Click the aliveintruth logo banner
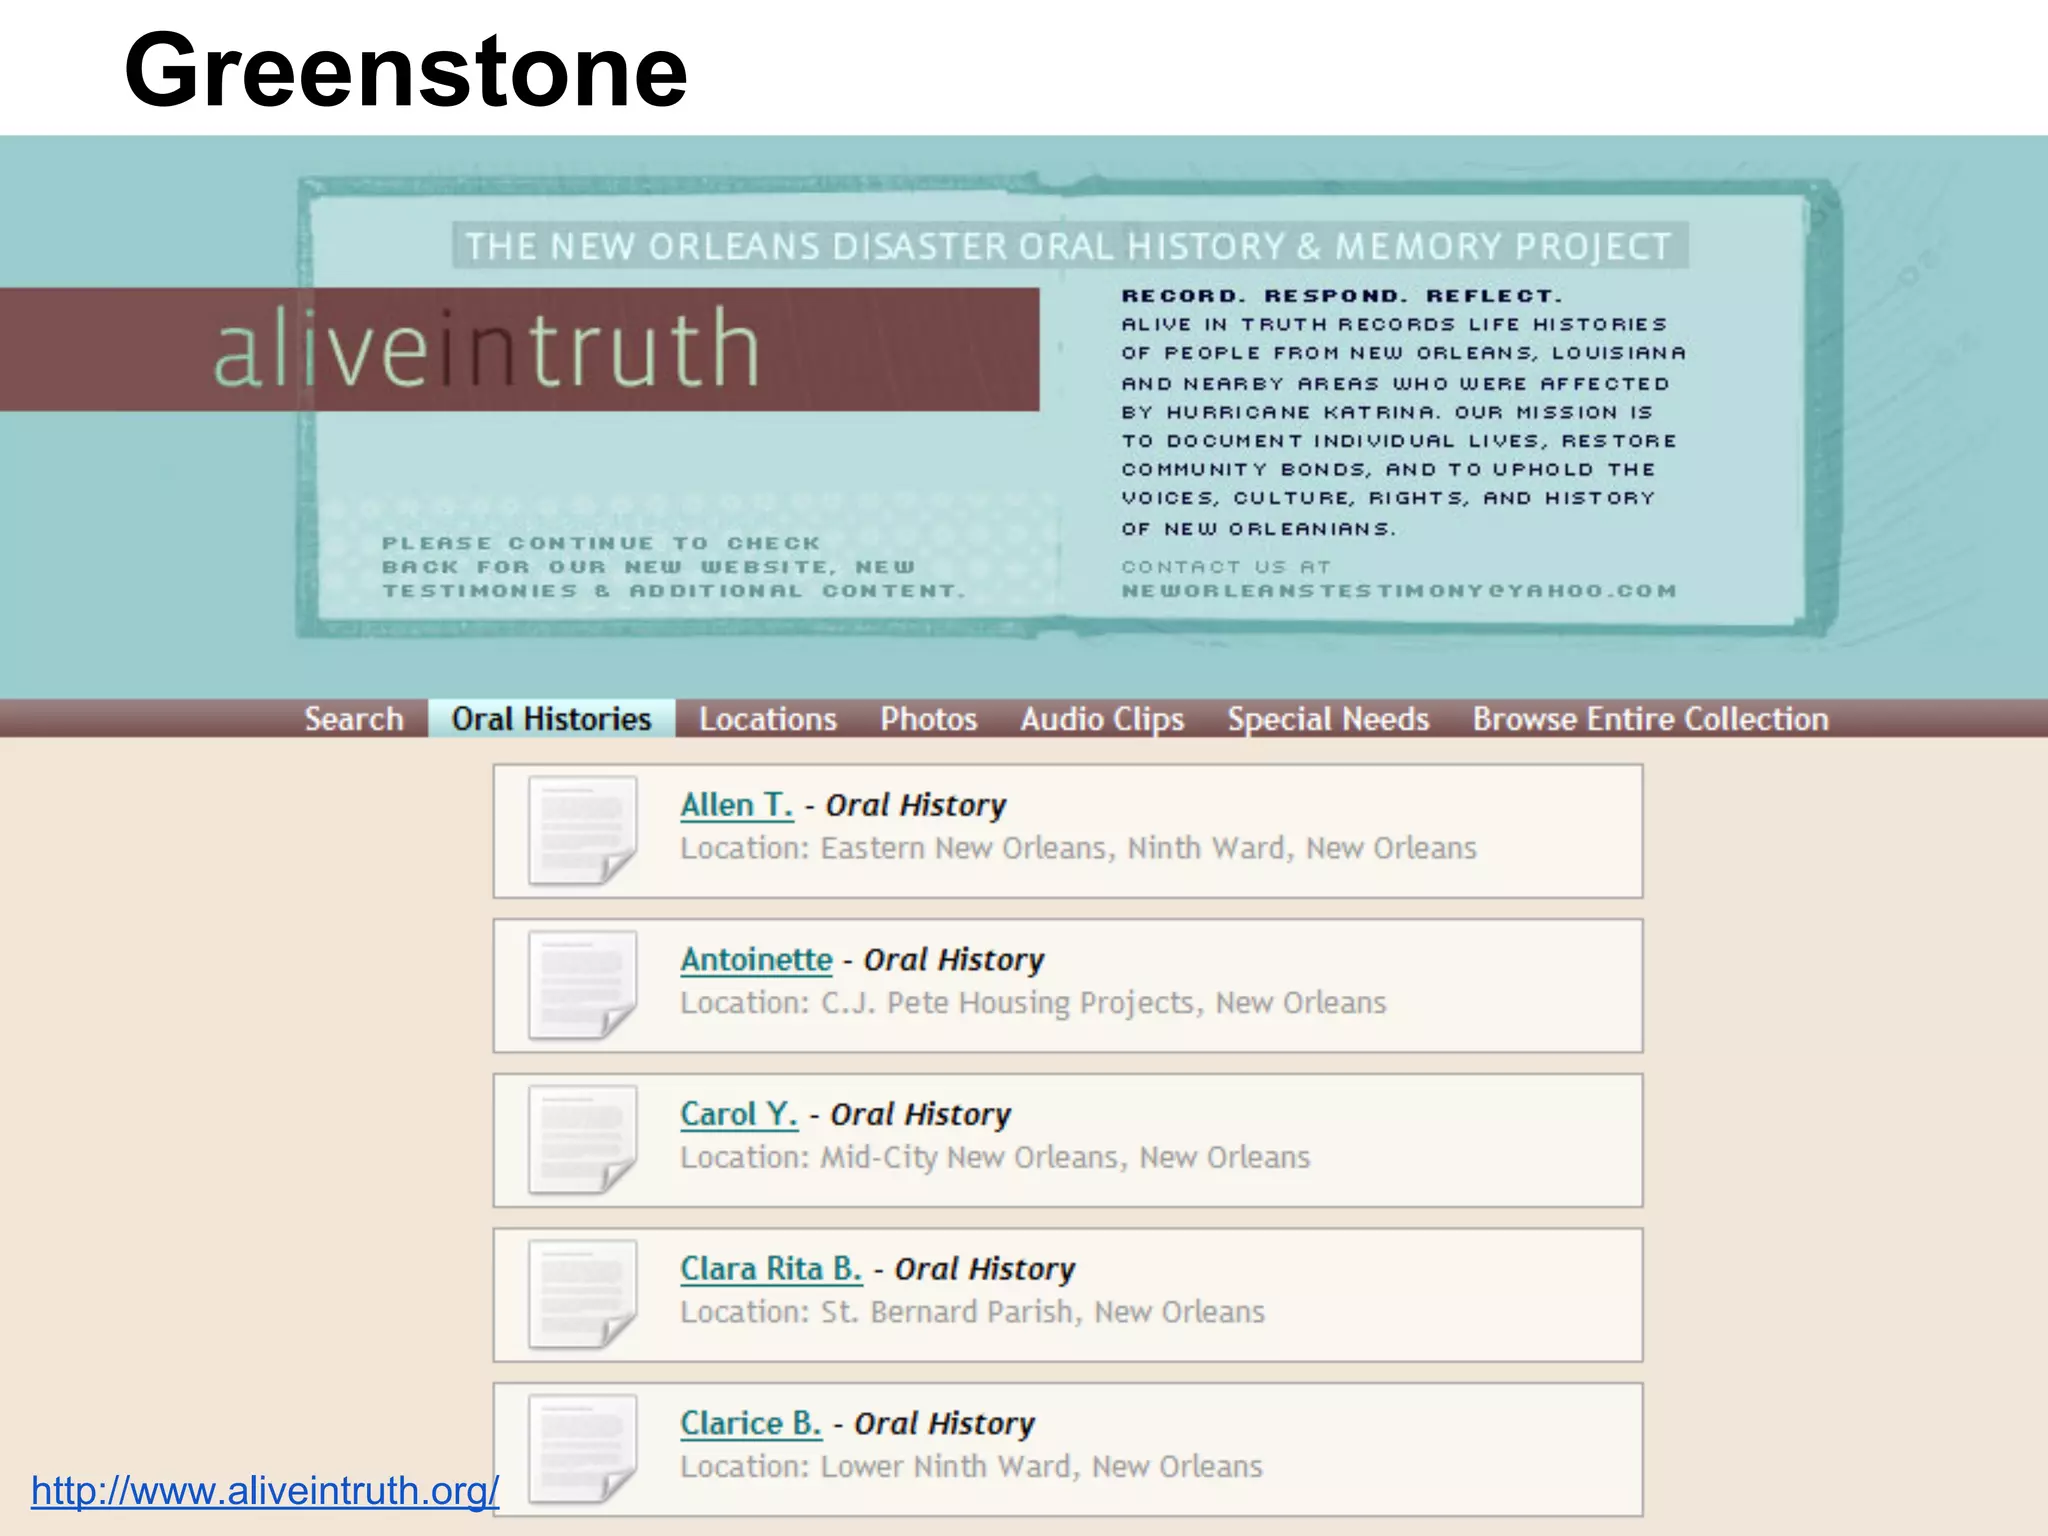The width and height of the screenshot is (2048, 1536). [519, 349]
